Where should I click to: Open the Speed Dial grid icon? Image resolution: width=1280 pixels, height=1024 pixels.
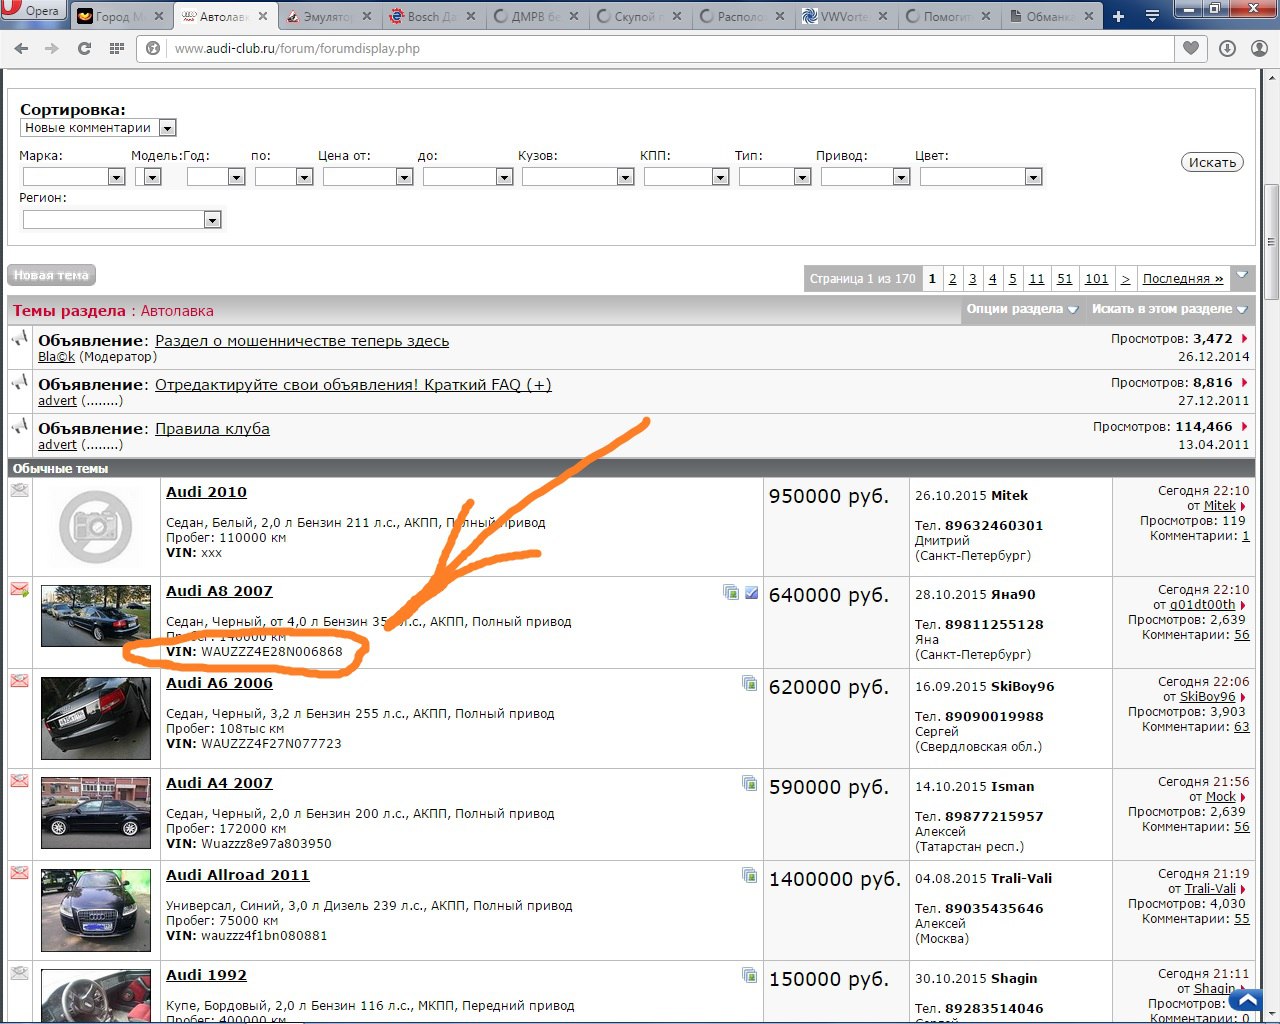tap(117, 48)
